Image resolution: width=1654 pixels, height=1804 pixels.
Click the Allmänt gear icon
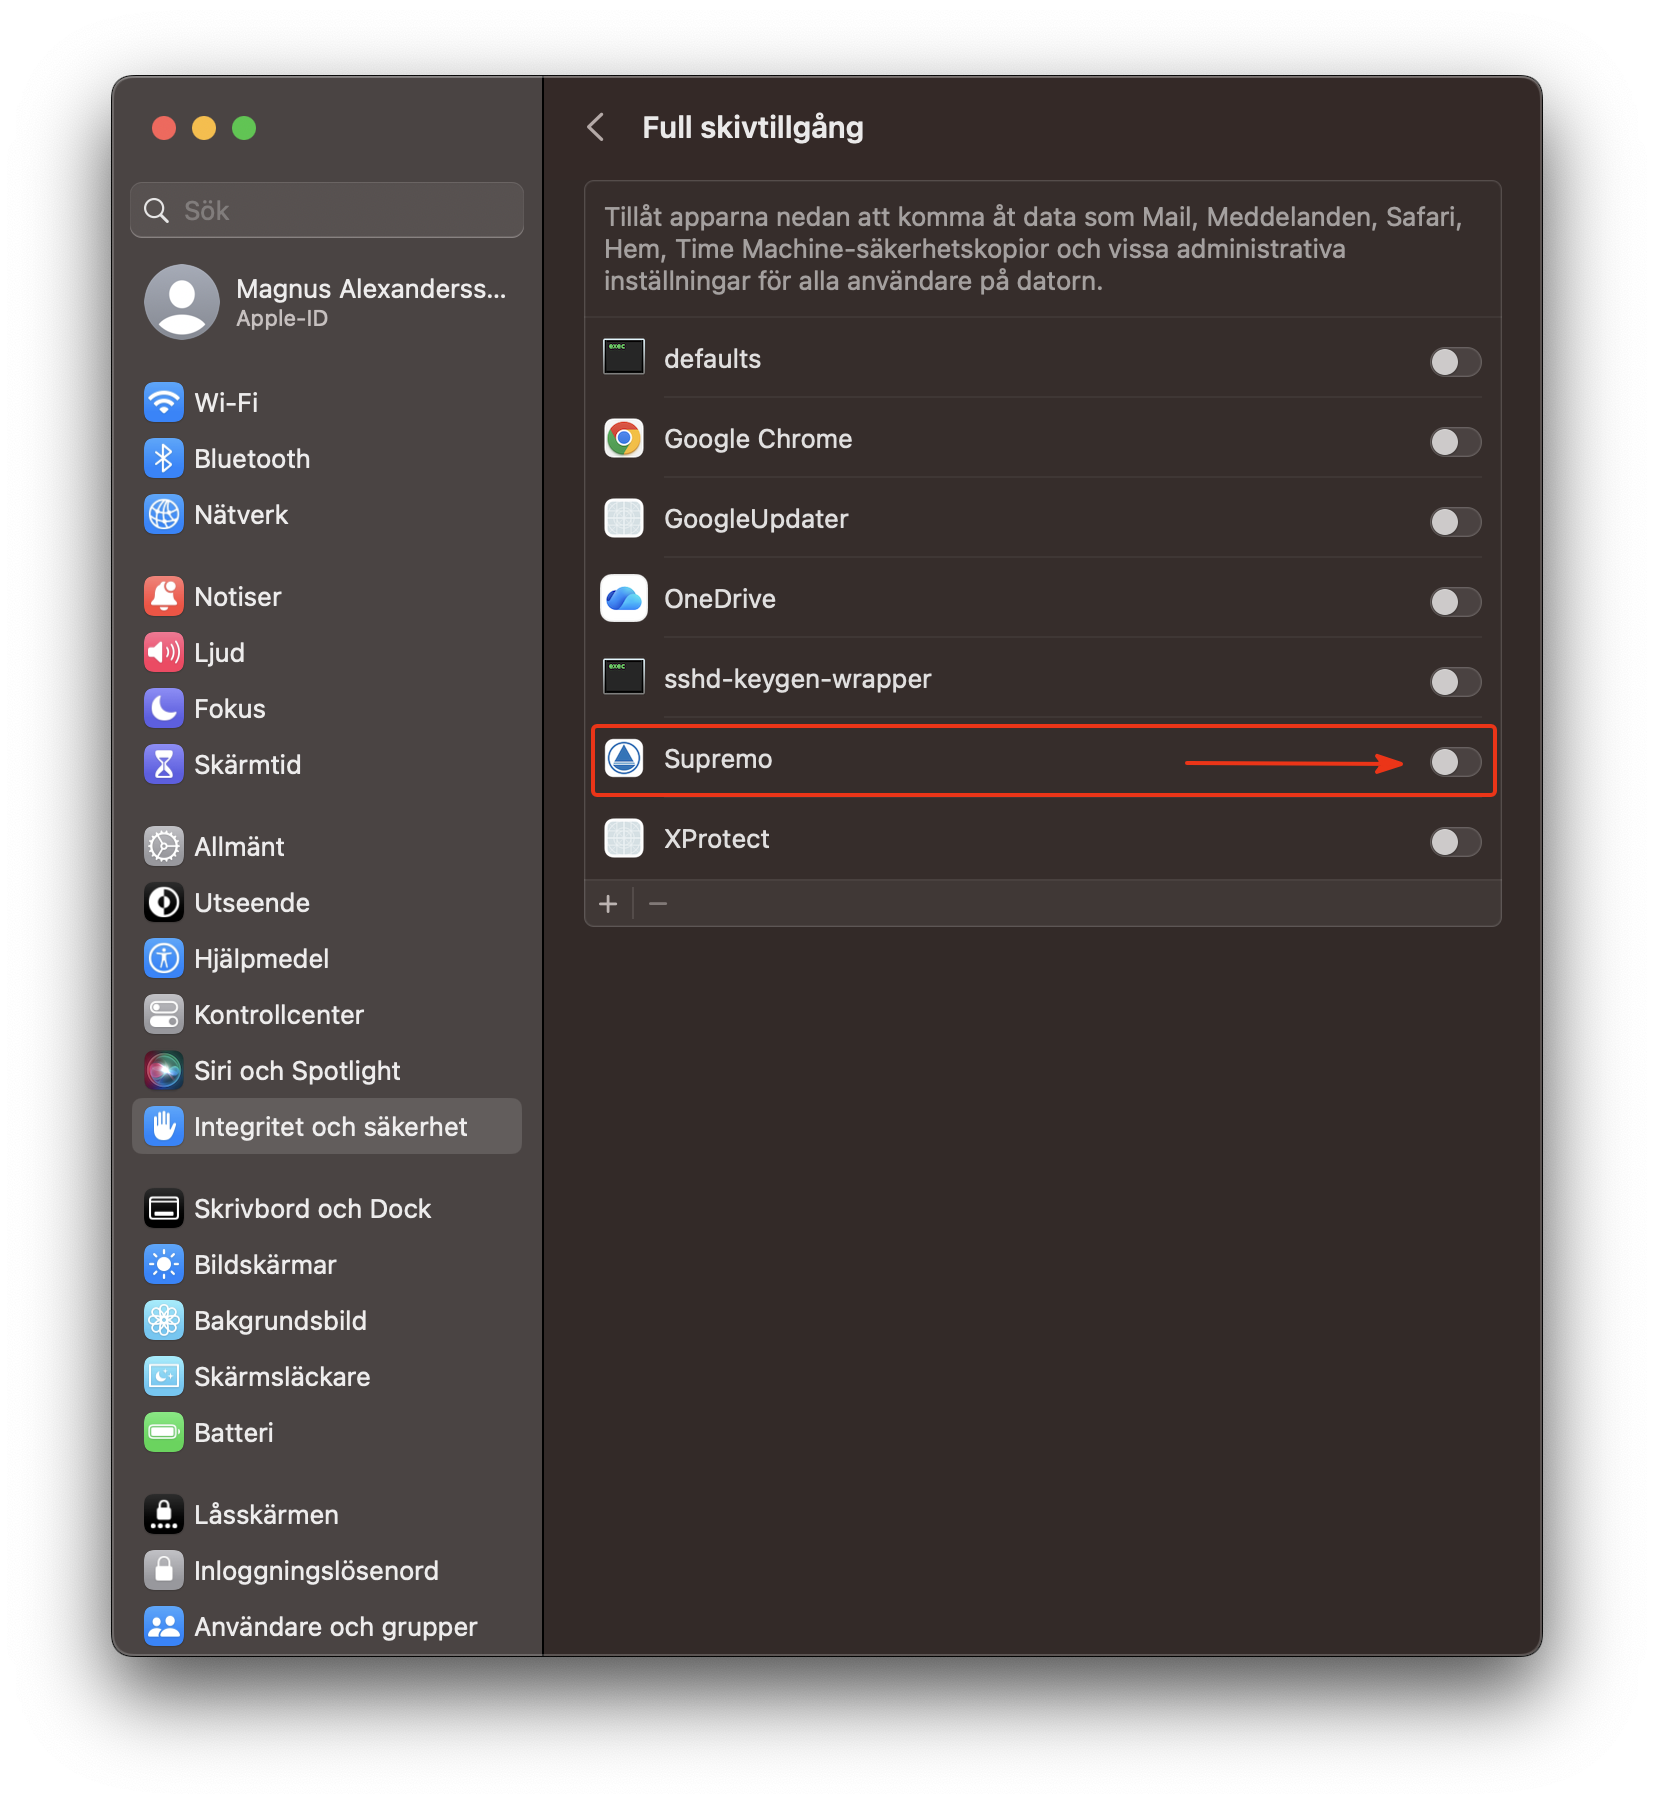click(x=164, y=847)
